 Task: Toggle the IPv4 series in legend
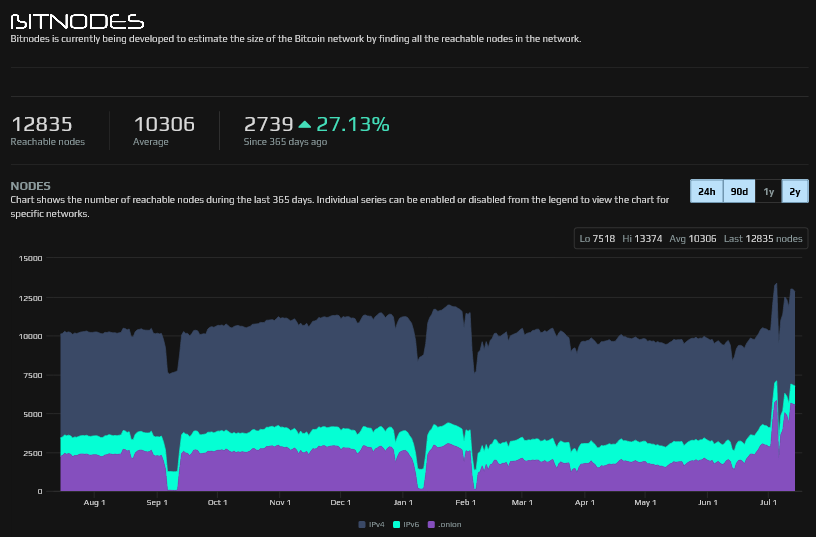coord(371,524)
